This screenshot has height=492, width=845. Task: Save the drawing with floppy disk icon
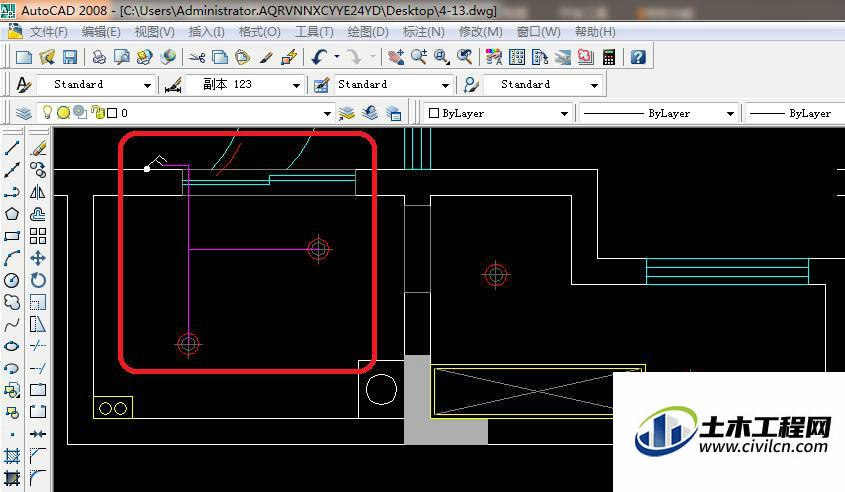point(70,57)
